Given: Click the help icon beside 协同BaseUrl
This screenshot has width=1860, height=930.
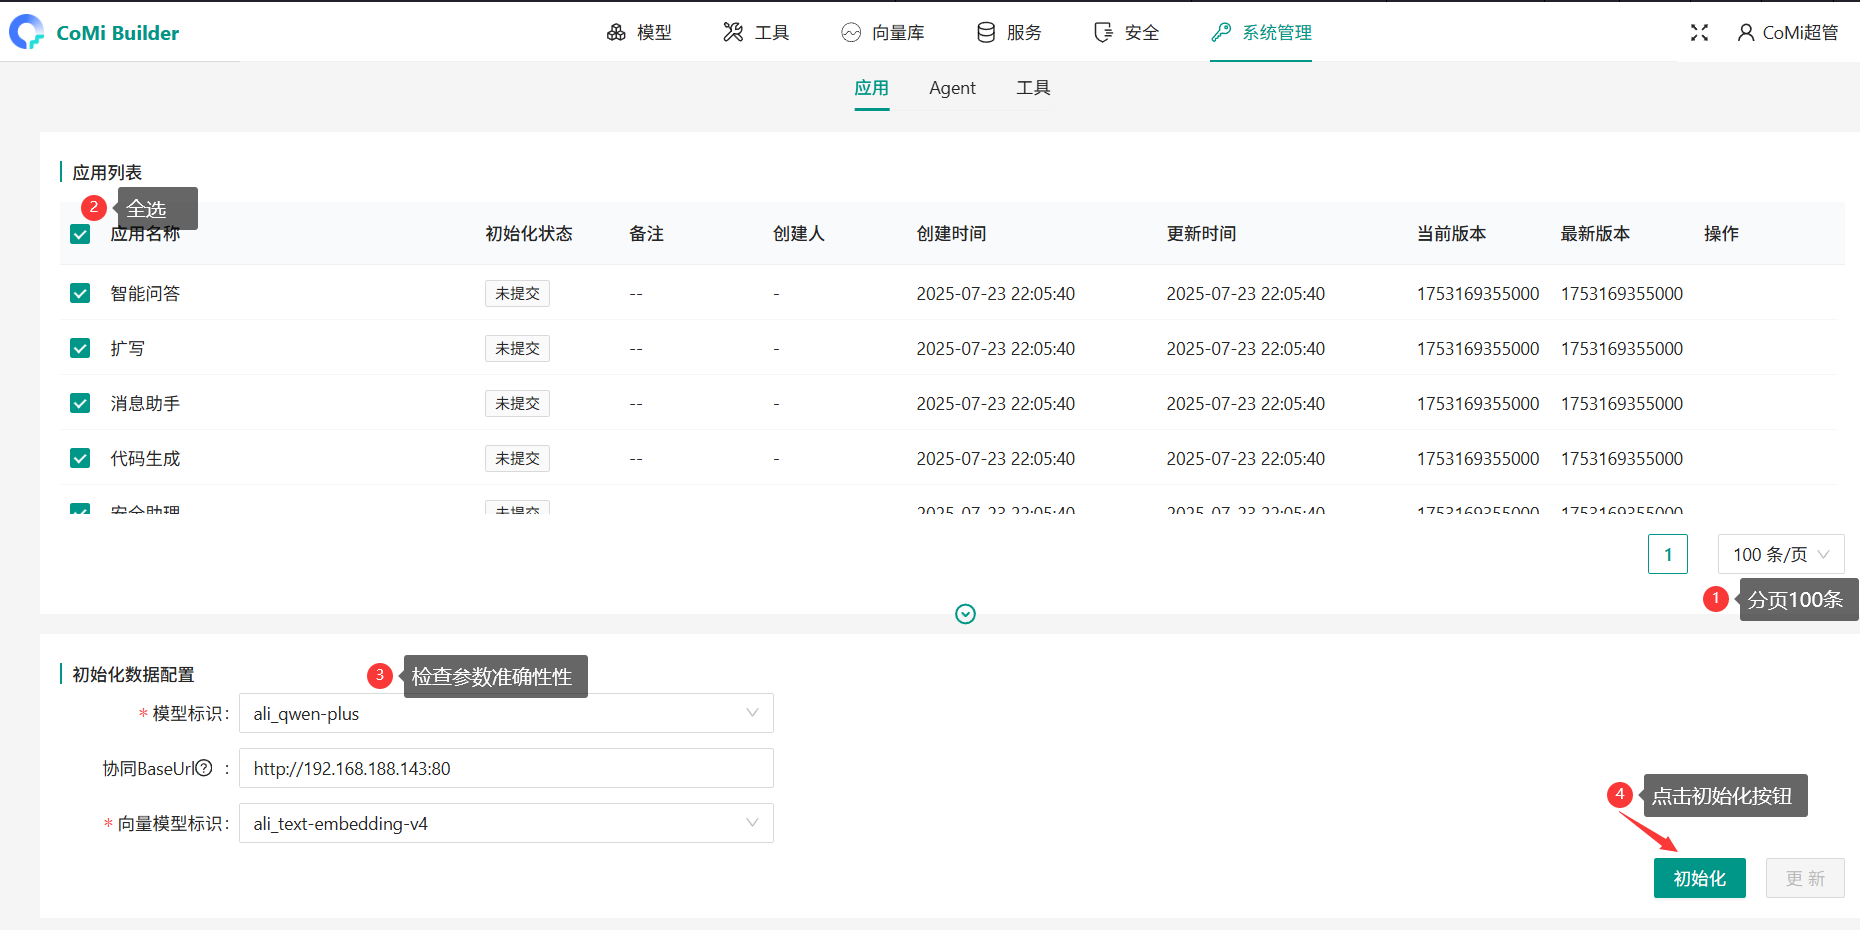Looking at the screenshot, I should (204, 768).
